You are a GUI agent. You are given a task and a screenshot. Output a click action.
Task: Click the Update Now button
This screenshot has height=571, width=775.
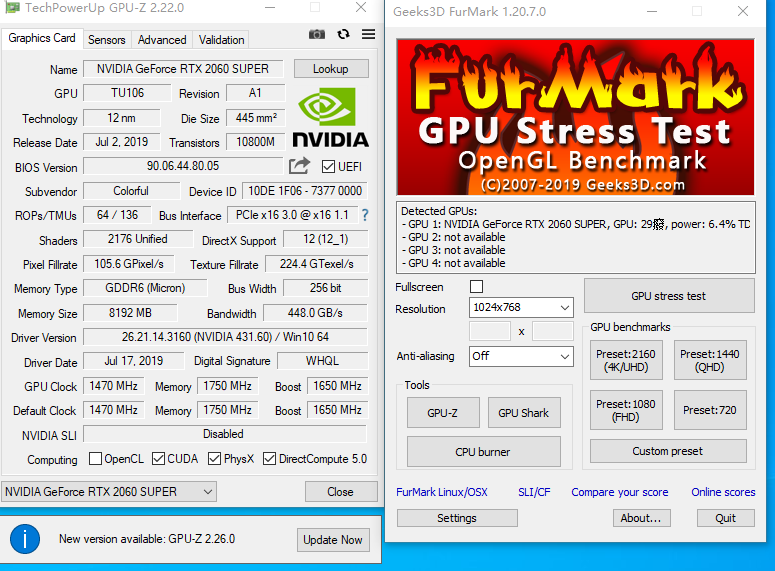[x=333, y=540]
